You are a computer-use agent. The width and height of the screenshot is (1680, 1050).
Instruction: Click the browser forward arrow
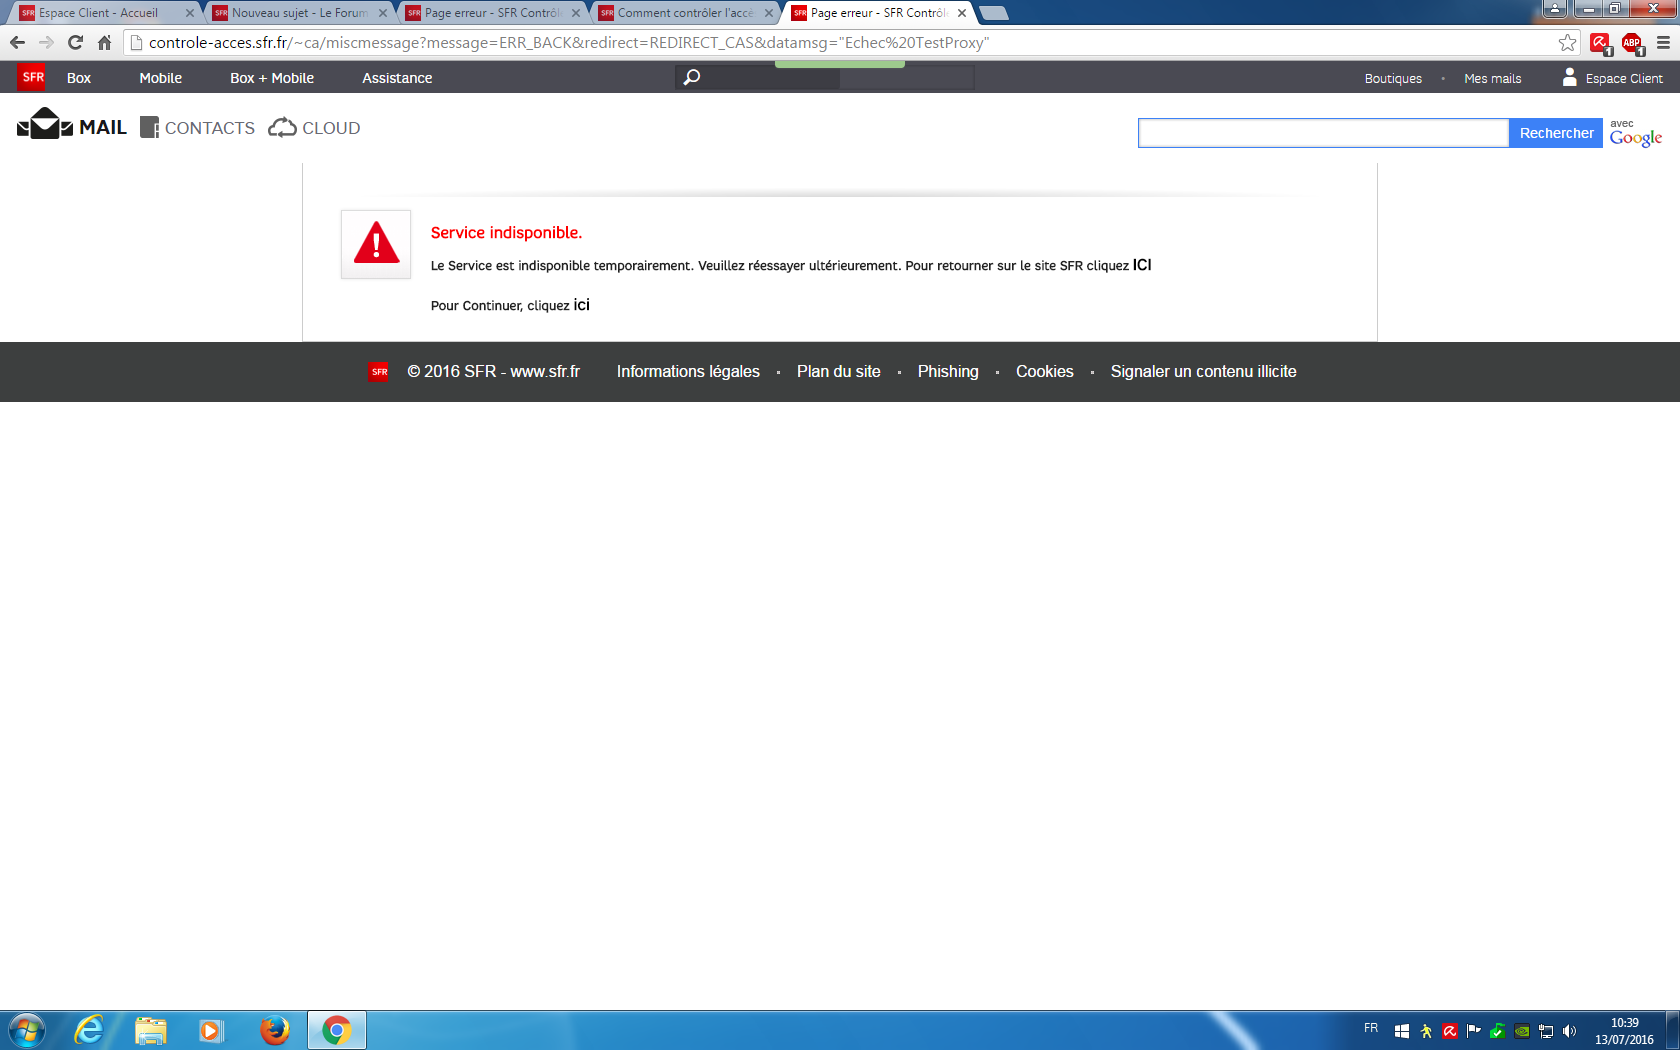46,43
